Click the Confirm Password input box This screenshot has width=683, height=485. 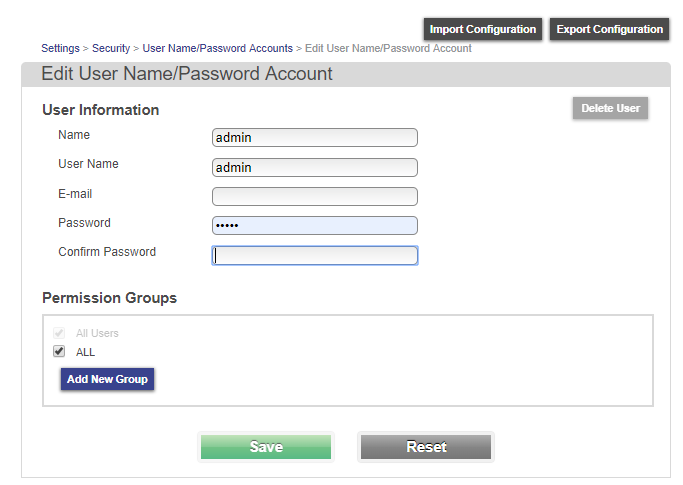315,255
